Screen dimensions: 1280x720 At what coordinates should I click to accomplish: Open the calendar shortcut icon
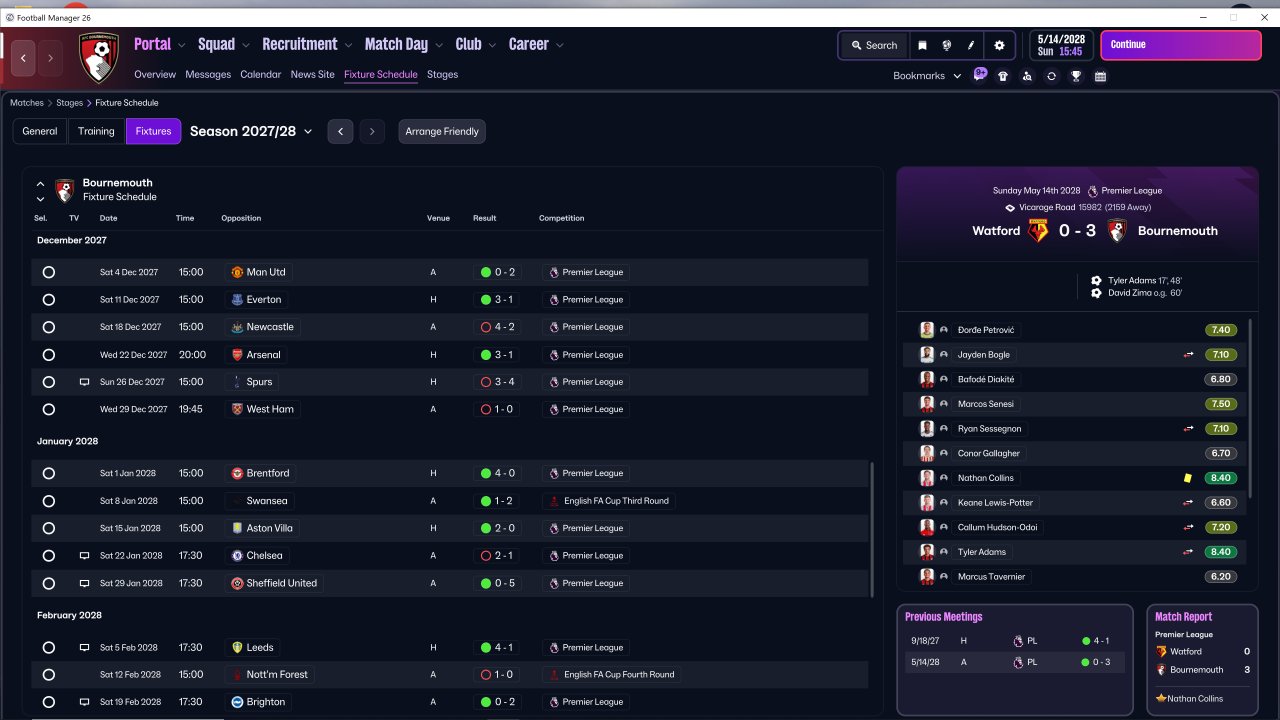click(1100, 76)
